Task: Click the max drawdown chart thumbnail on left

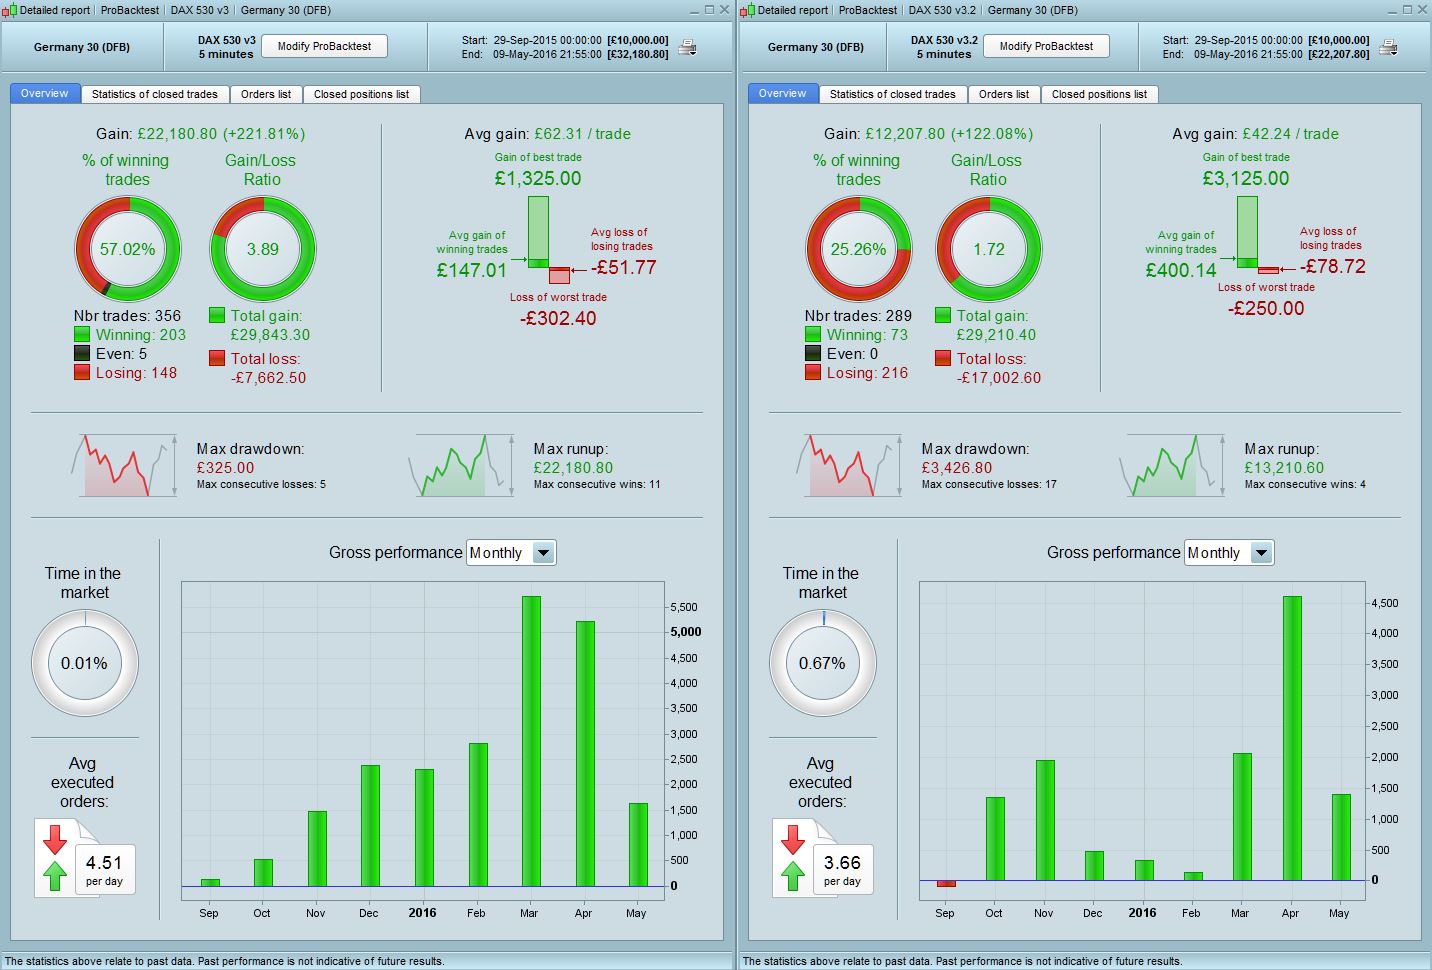Action: tap(123, 465)
